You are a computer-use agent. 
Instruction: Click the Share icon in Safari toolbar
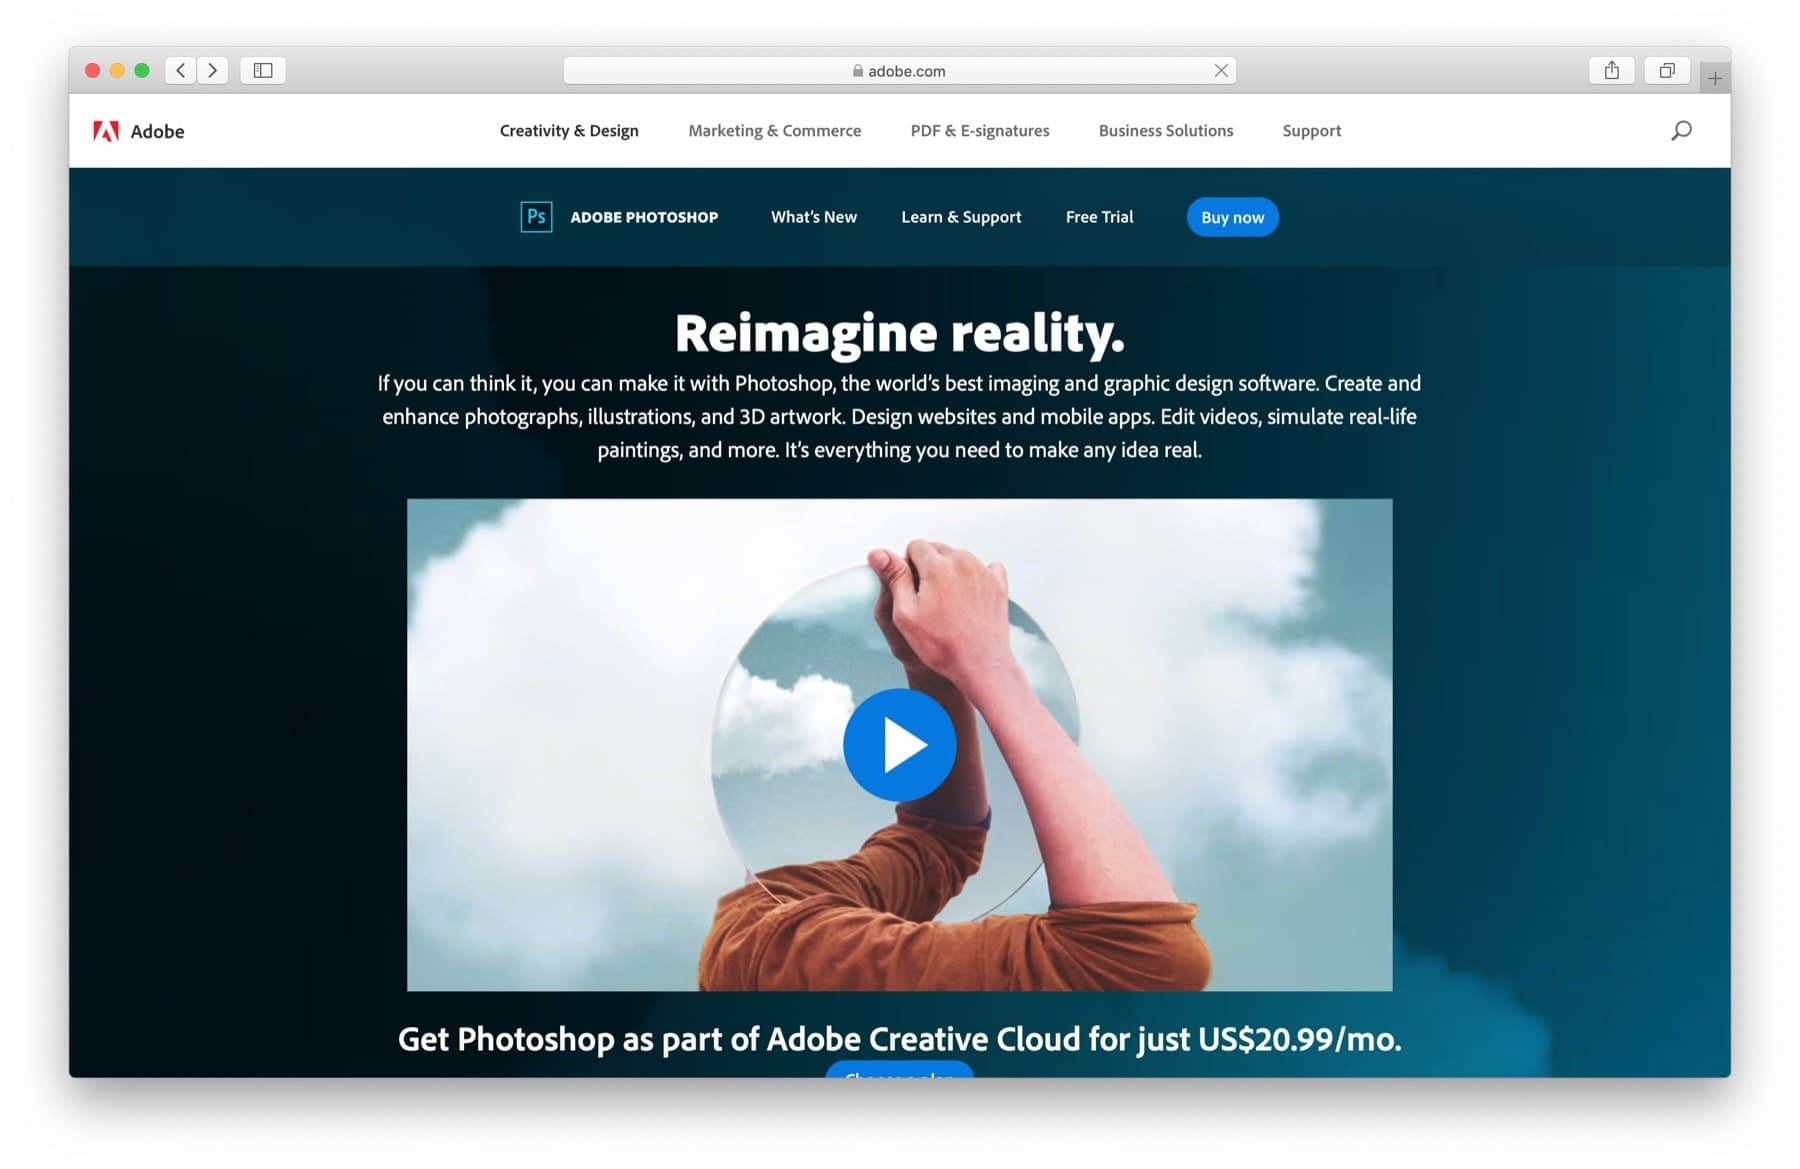pos(1611,70)
